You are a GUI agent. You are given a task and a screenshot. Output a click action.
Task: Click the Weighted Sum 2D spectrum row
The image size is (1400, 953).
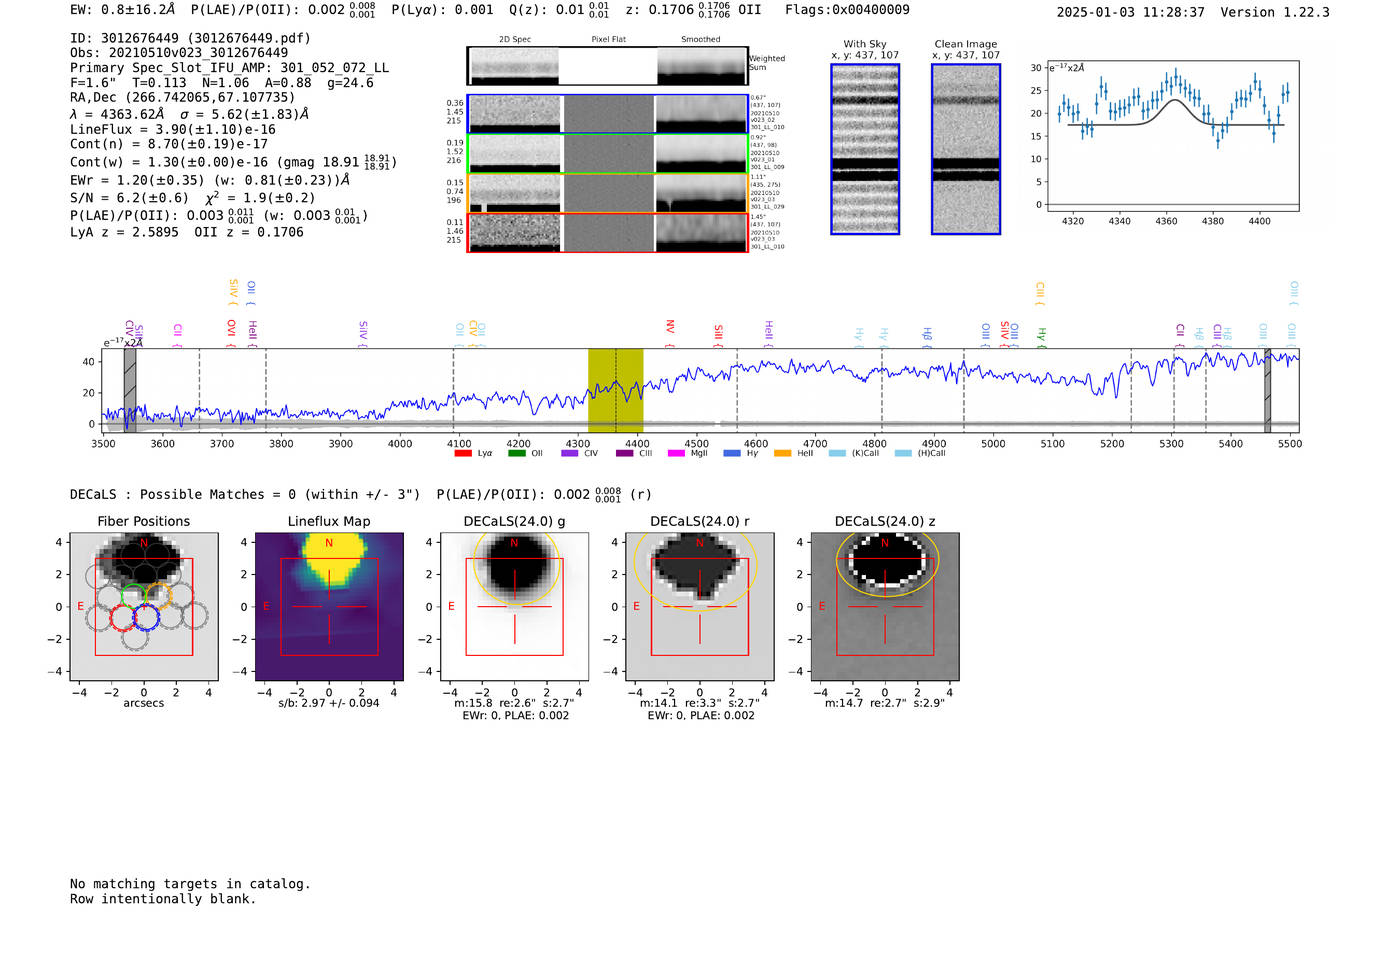[608, 66]
